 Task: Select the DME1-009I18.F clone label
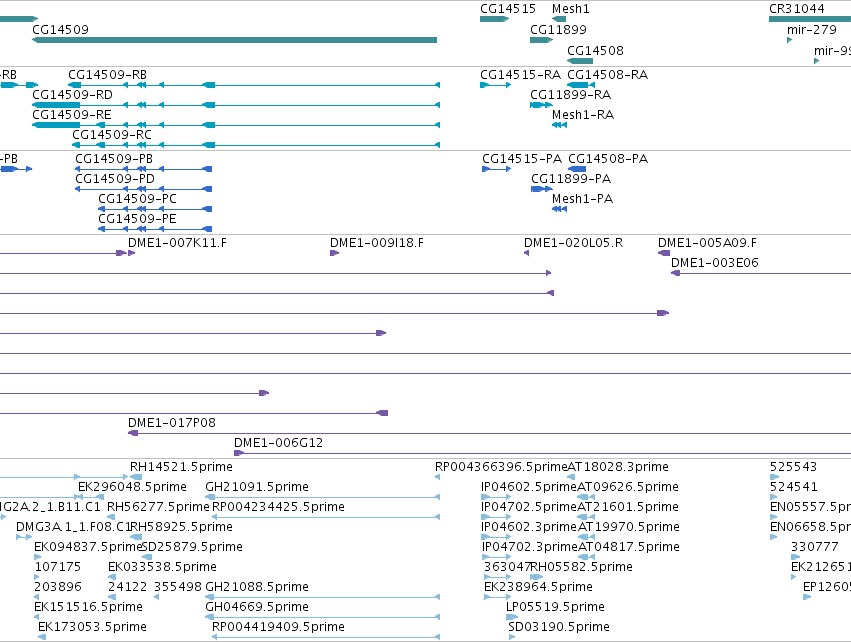pos(377,243)
